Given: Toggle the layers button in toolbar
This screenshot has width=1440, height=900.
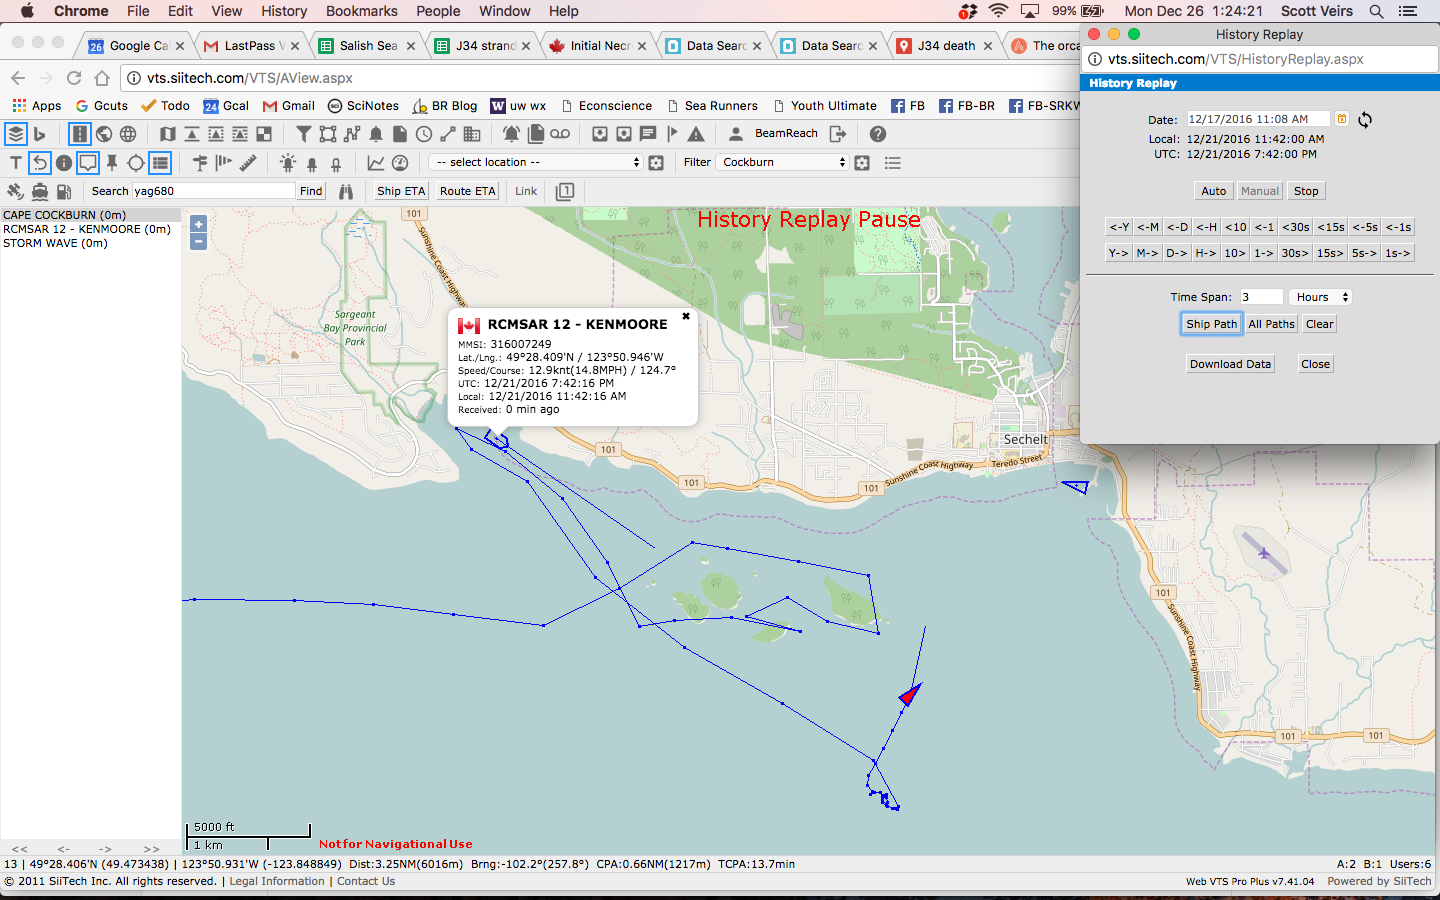Looking at the screenshot, I should [15, 134].
